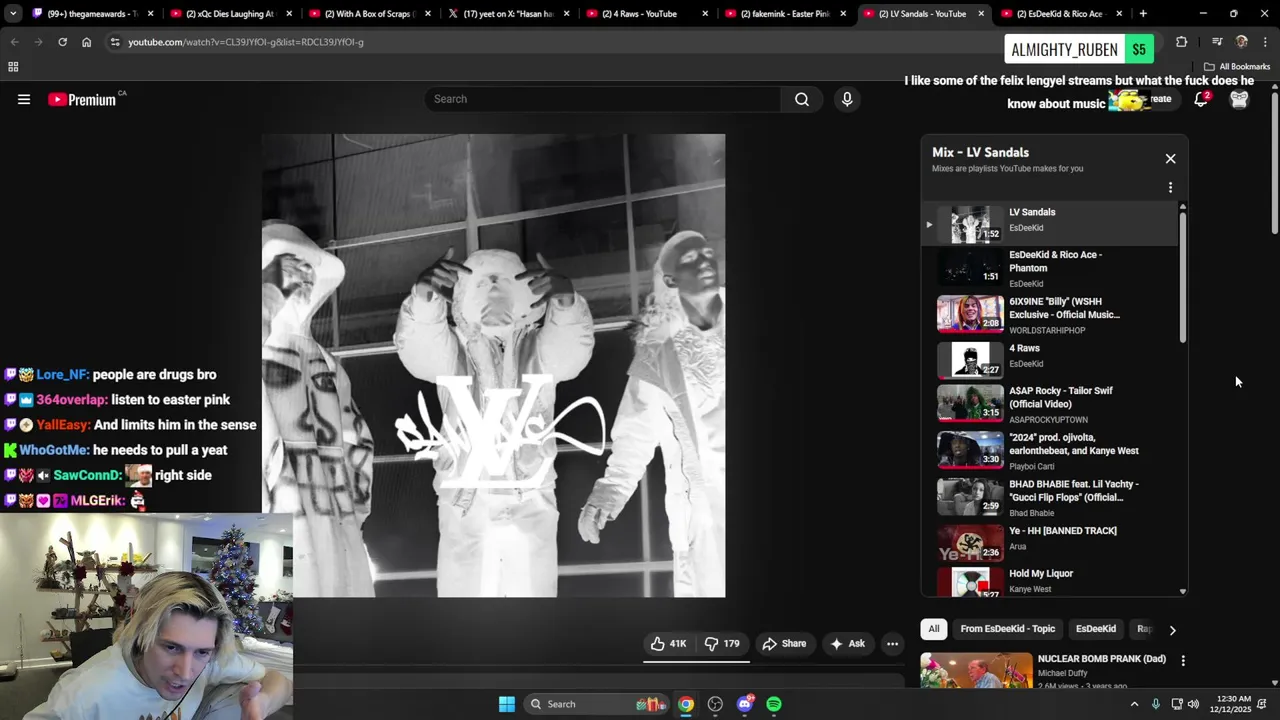Open browser home page button
The width and height of the screenshot is (1280, 720).
point(86,42)
